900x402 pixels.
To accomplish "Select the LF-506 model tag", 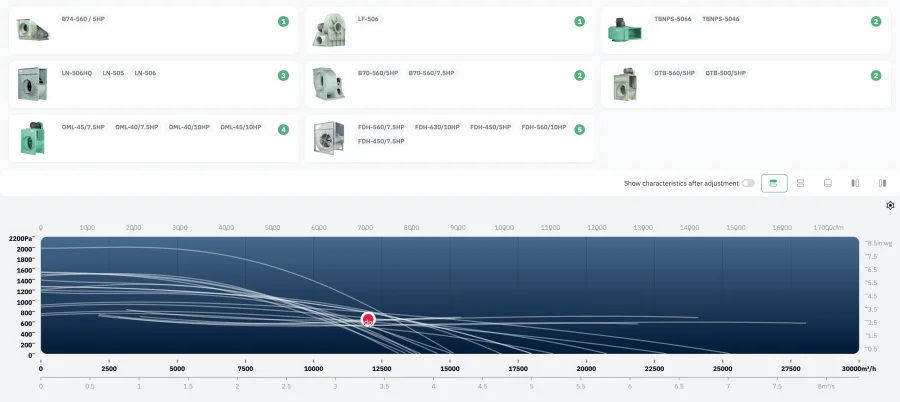I will click(x=368, y=19).
